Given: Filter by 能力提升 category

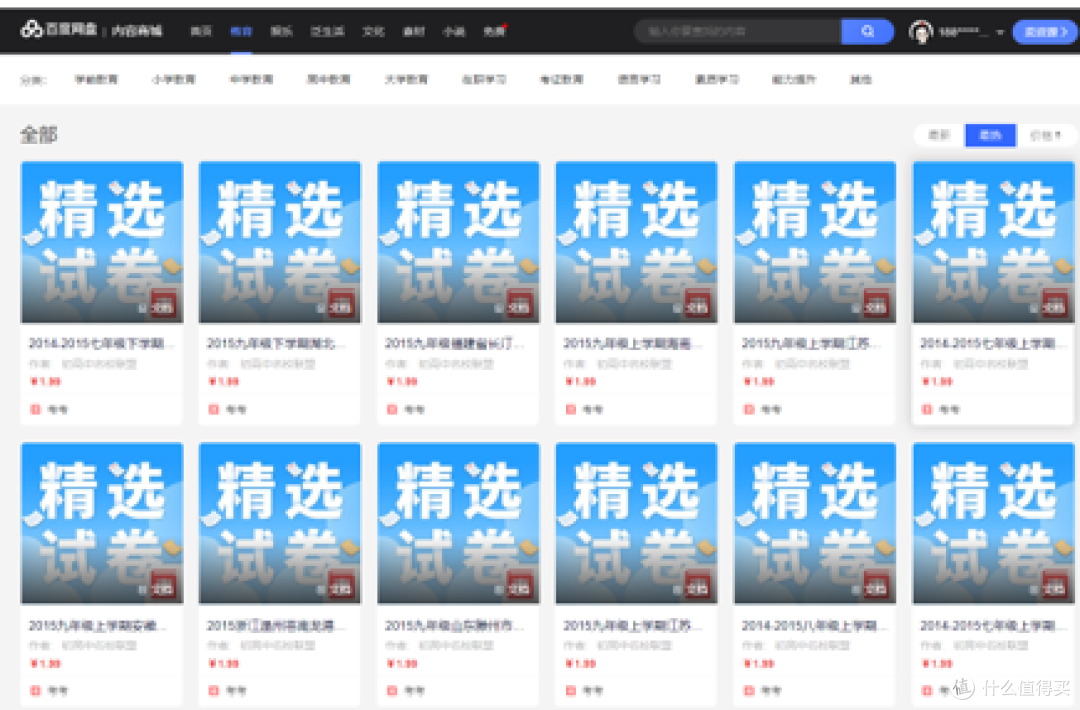Looking at the screenshot, I should click(794, 80).
